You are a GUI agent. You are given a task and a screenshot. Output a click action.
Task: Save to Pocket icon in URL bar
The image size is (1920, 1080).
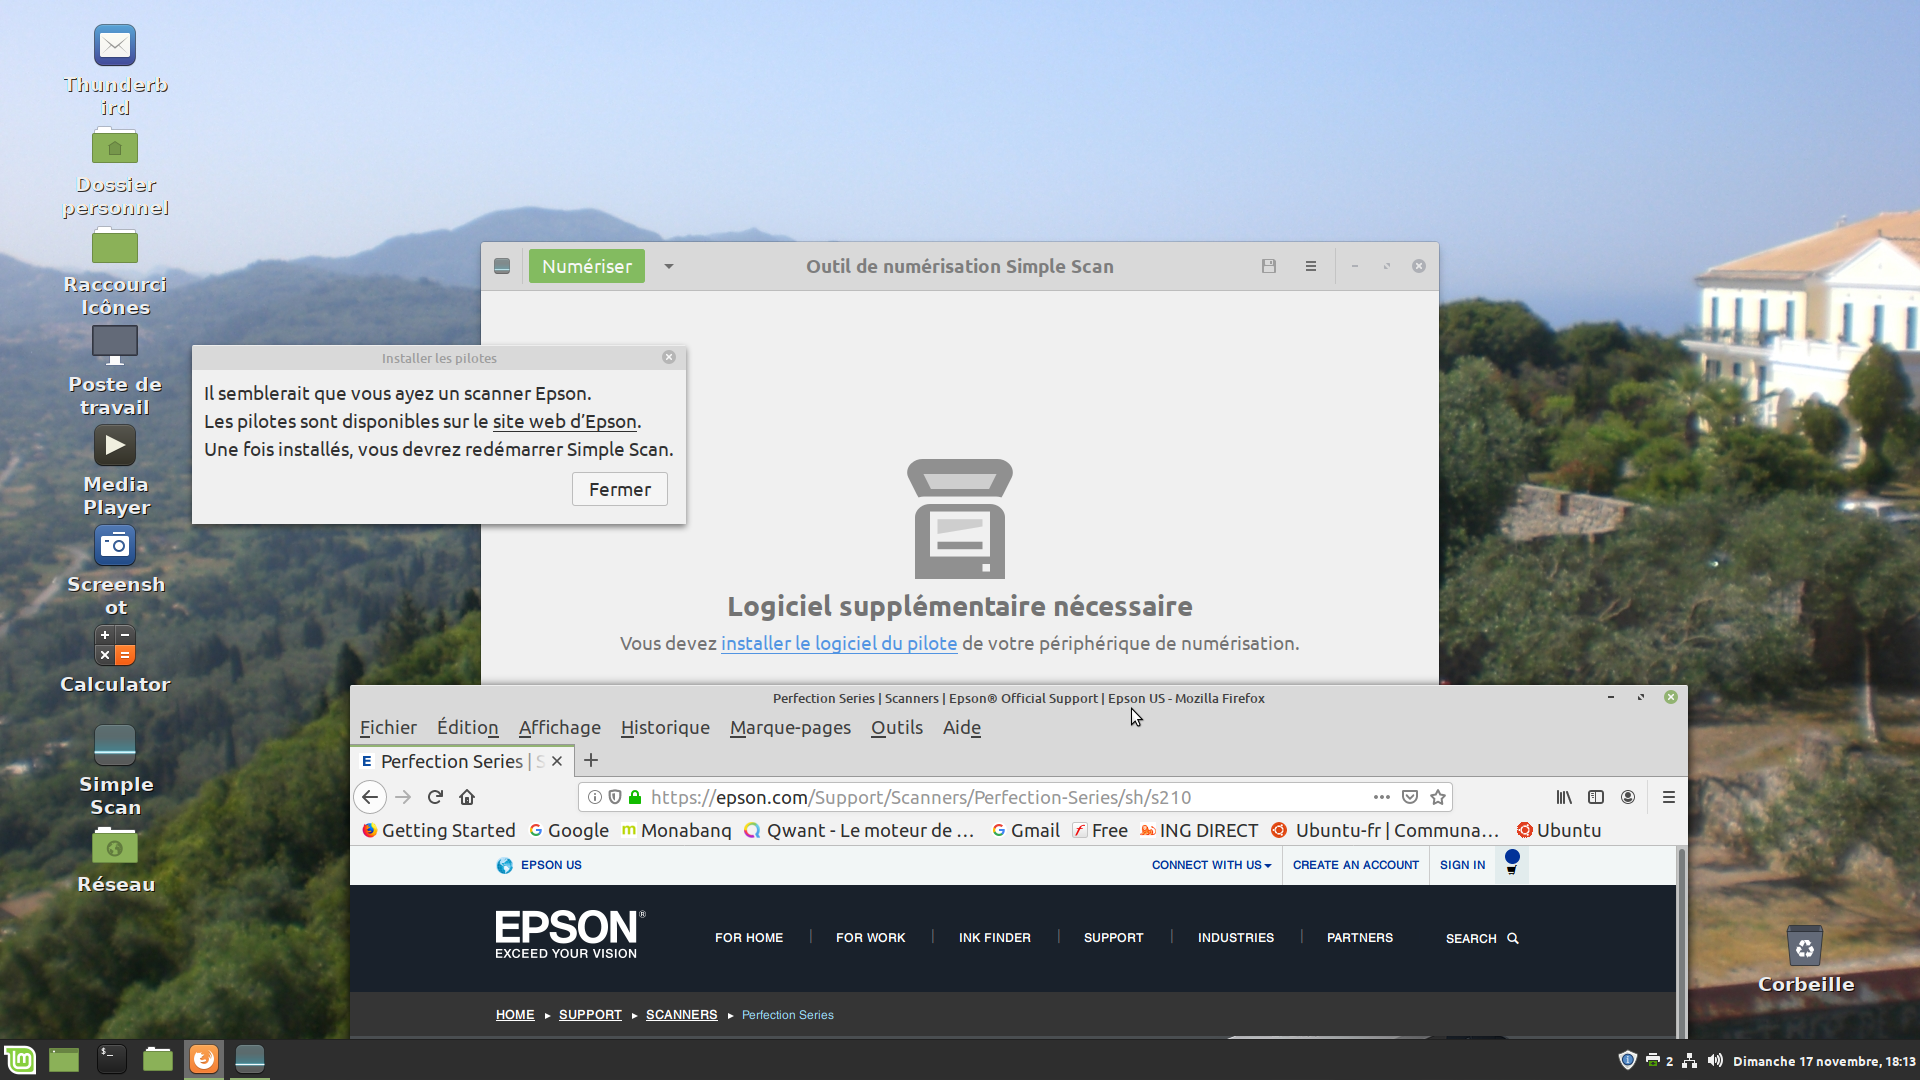(x=1410, y=797)
